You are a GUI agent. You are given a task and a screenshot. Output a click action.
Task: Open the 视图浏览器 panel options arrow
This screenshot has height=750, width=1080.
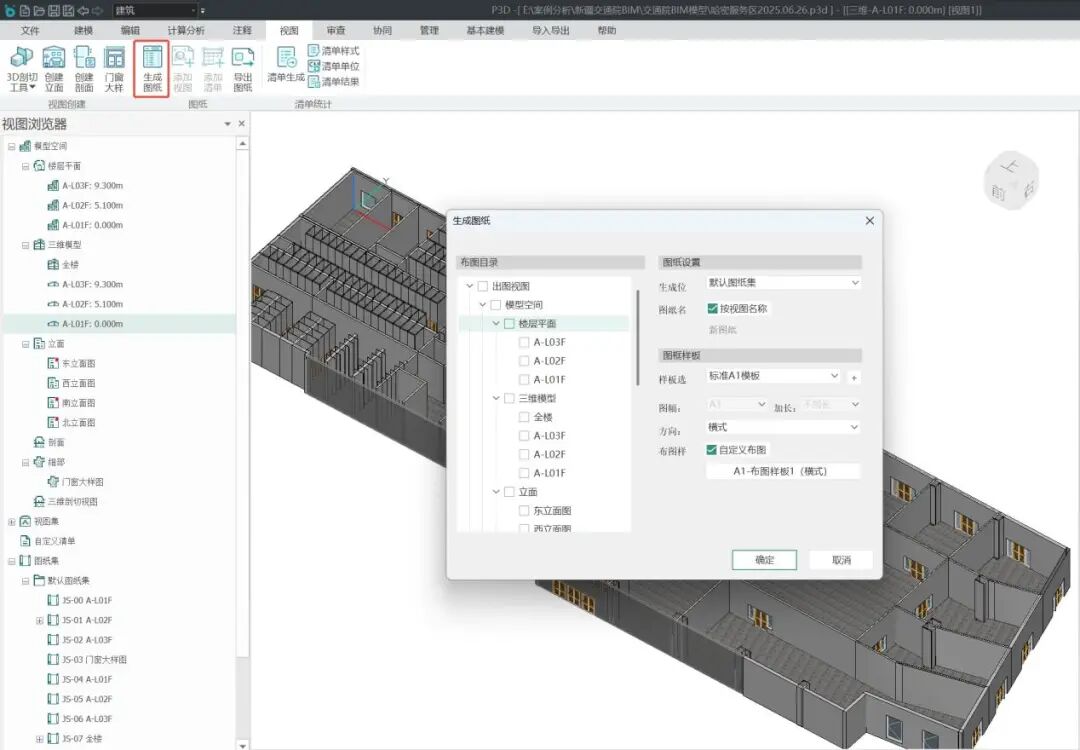pyautogui.click(x=227, y=124)
